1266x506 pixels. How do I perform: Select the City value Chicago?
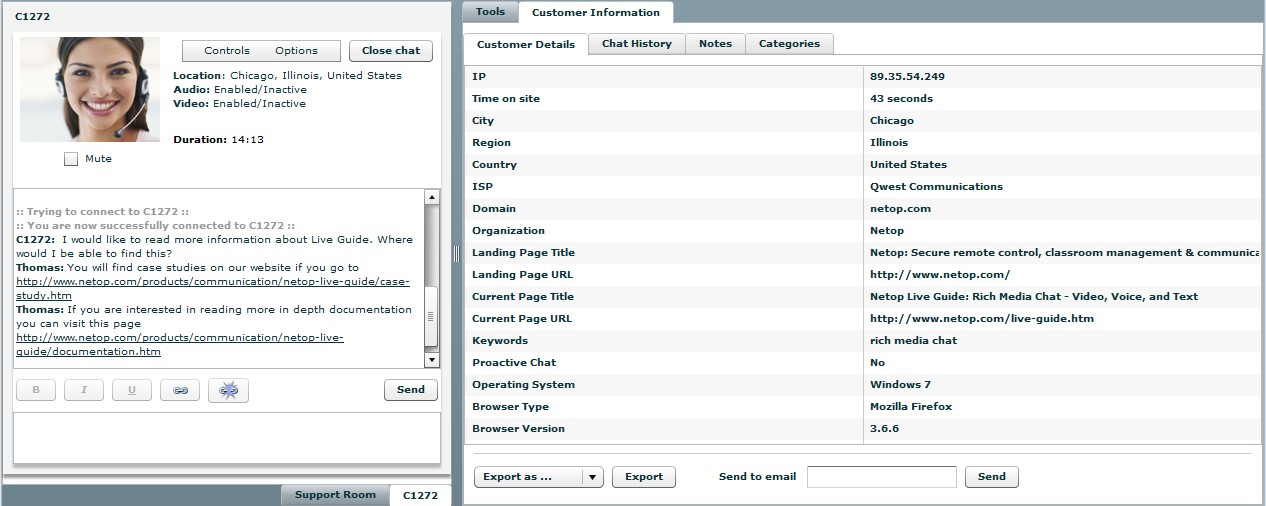[x=892, y=121]
